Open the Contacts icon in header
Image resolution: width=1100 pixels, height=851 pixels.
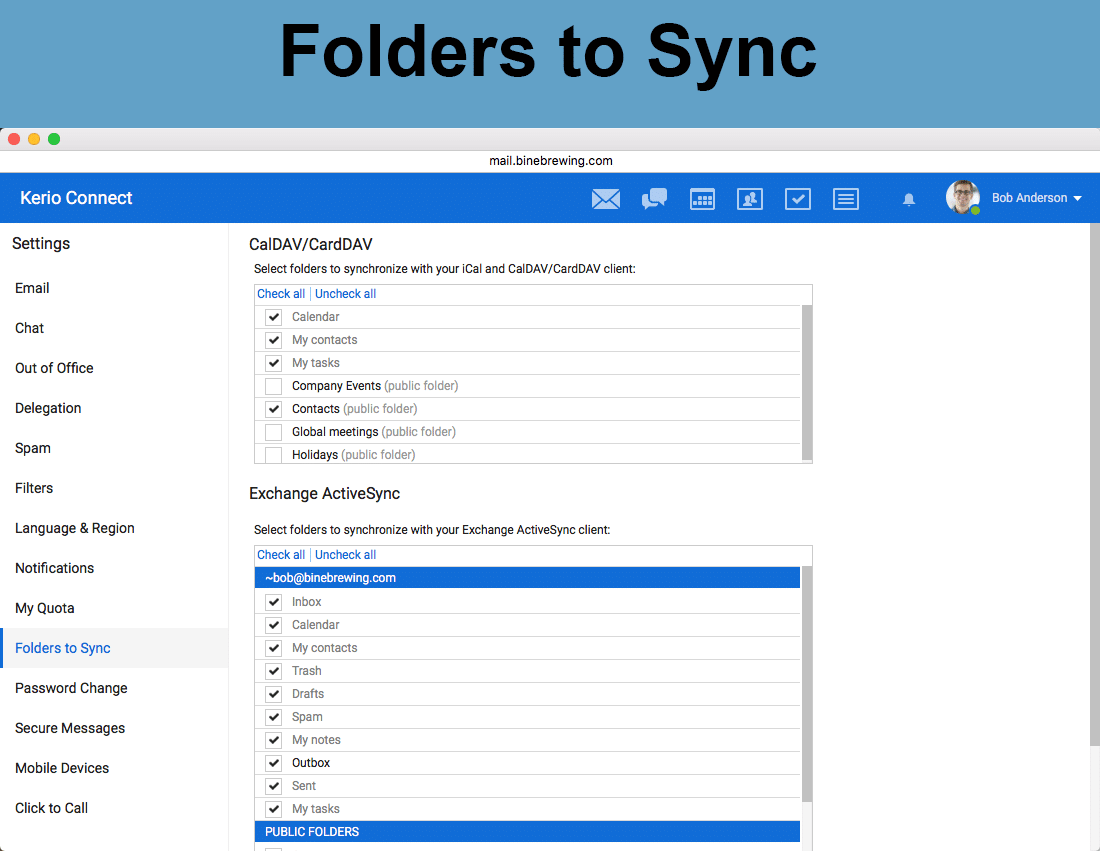pyautogui.click(x=750, y=199)
